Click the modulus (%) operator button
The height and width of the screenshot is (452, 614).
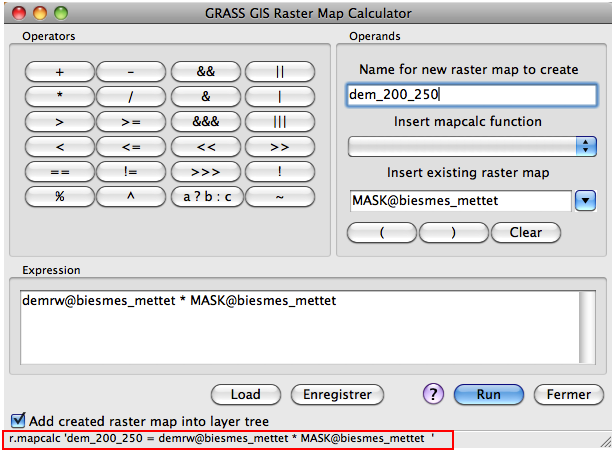click(60, 196)
